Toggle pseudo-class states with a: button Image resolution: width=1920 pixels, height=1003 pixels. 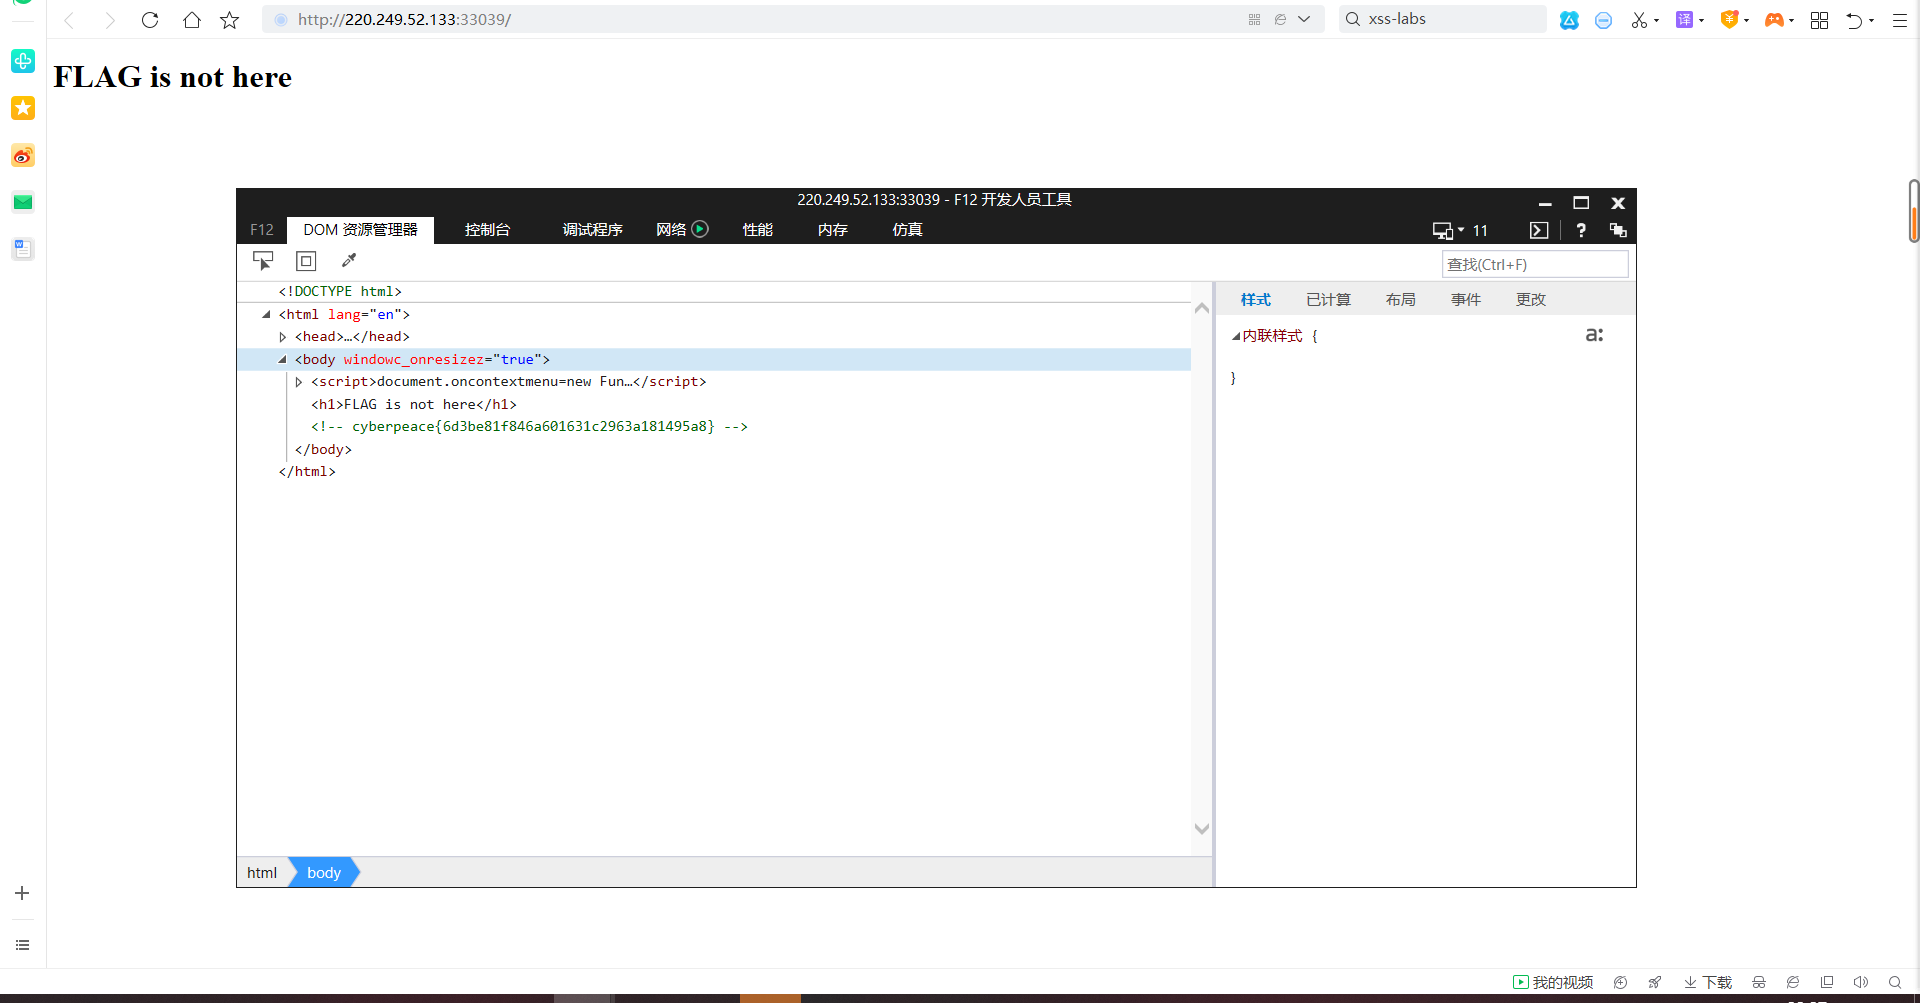click(1594, 335)
